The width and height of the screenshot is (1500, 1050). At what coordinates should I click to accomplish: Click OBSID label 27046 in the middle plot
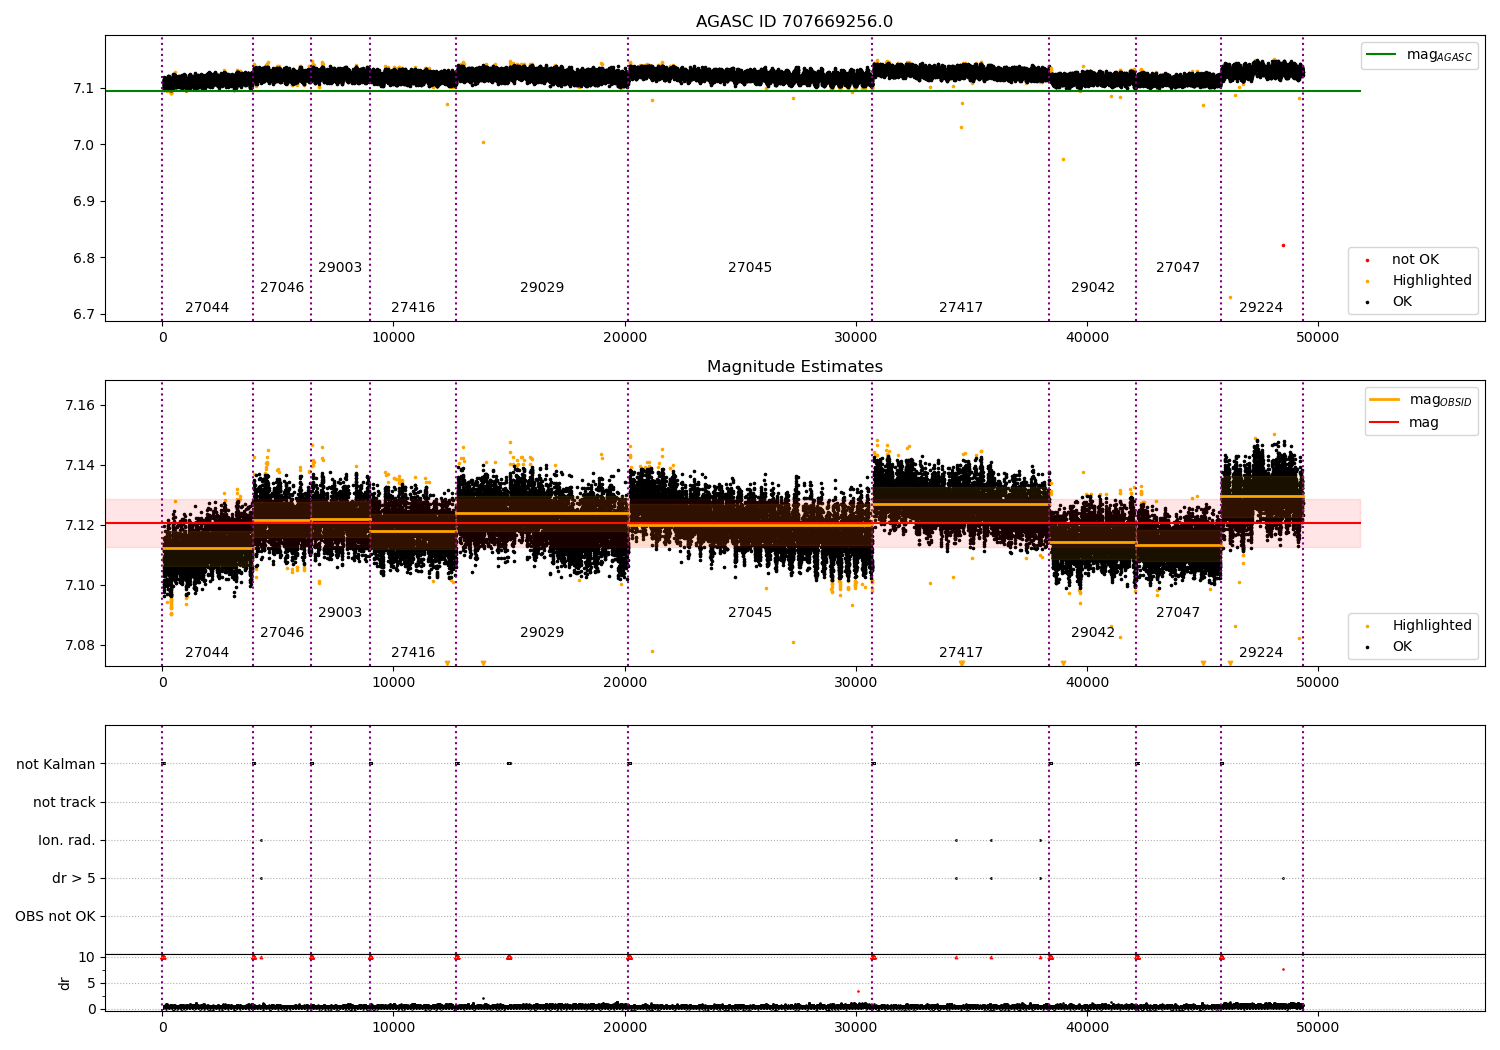pos(282,633)
